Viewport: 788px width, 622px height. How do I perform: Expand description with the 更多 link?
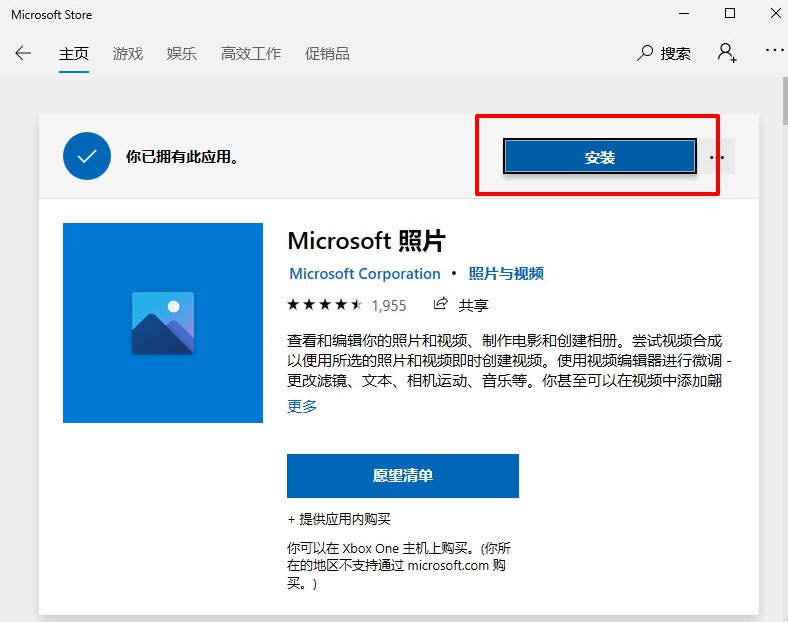click(x=302, y=406)
